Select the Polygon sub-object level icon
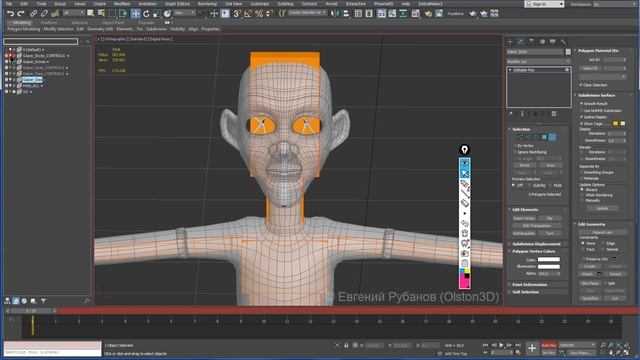640x360 pixels. 544,138
